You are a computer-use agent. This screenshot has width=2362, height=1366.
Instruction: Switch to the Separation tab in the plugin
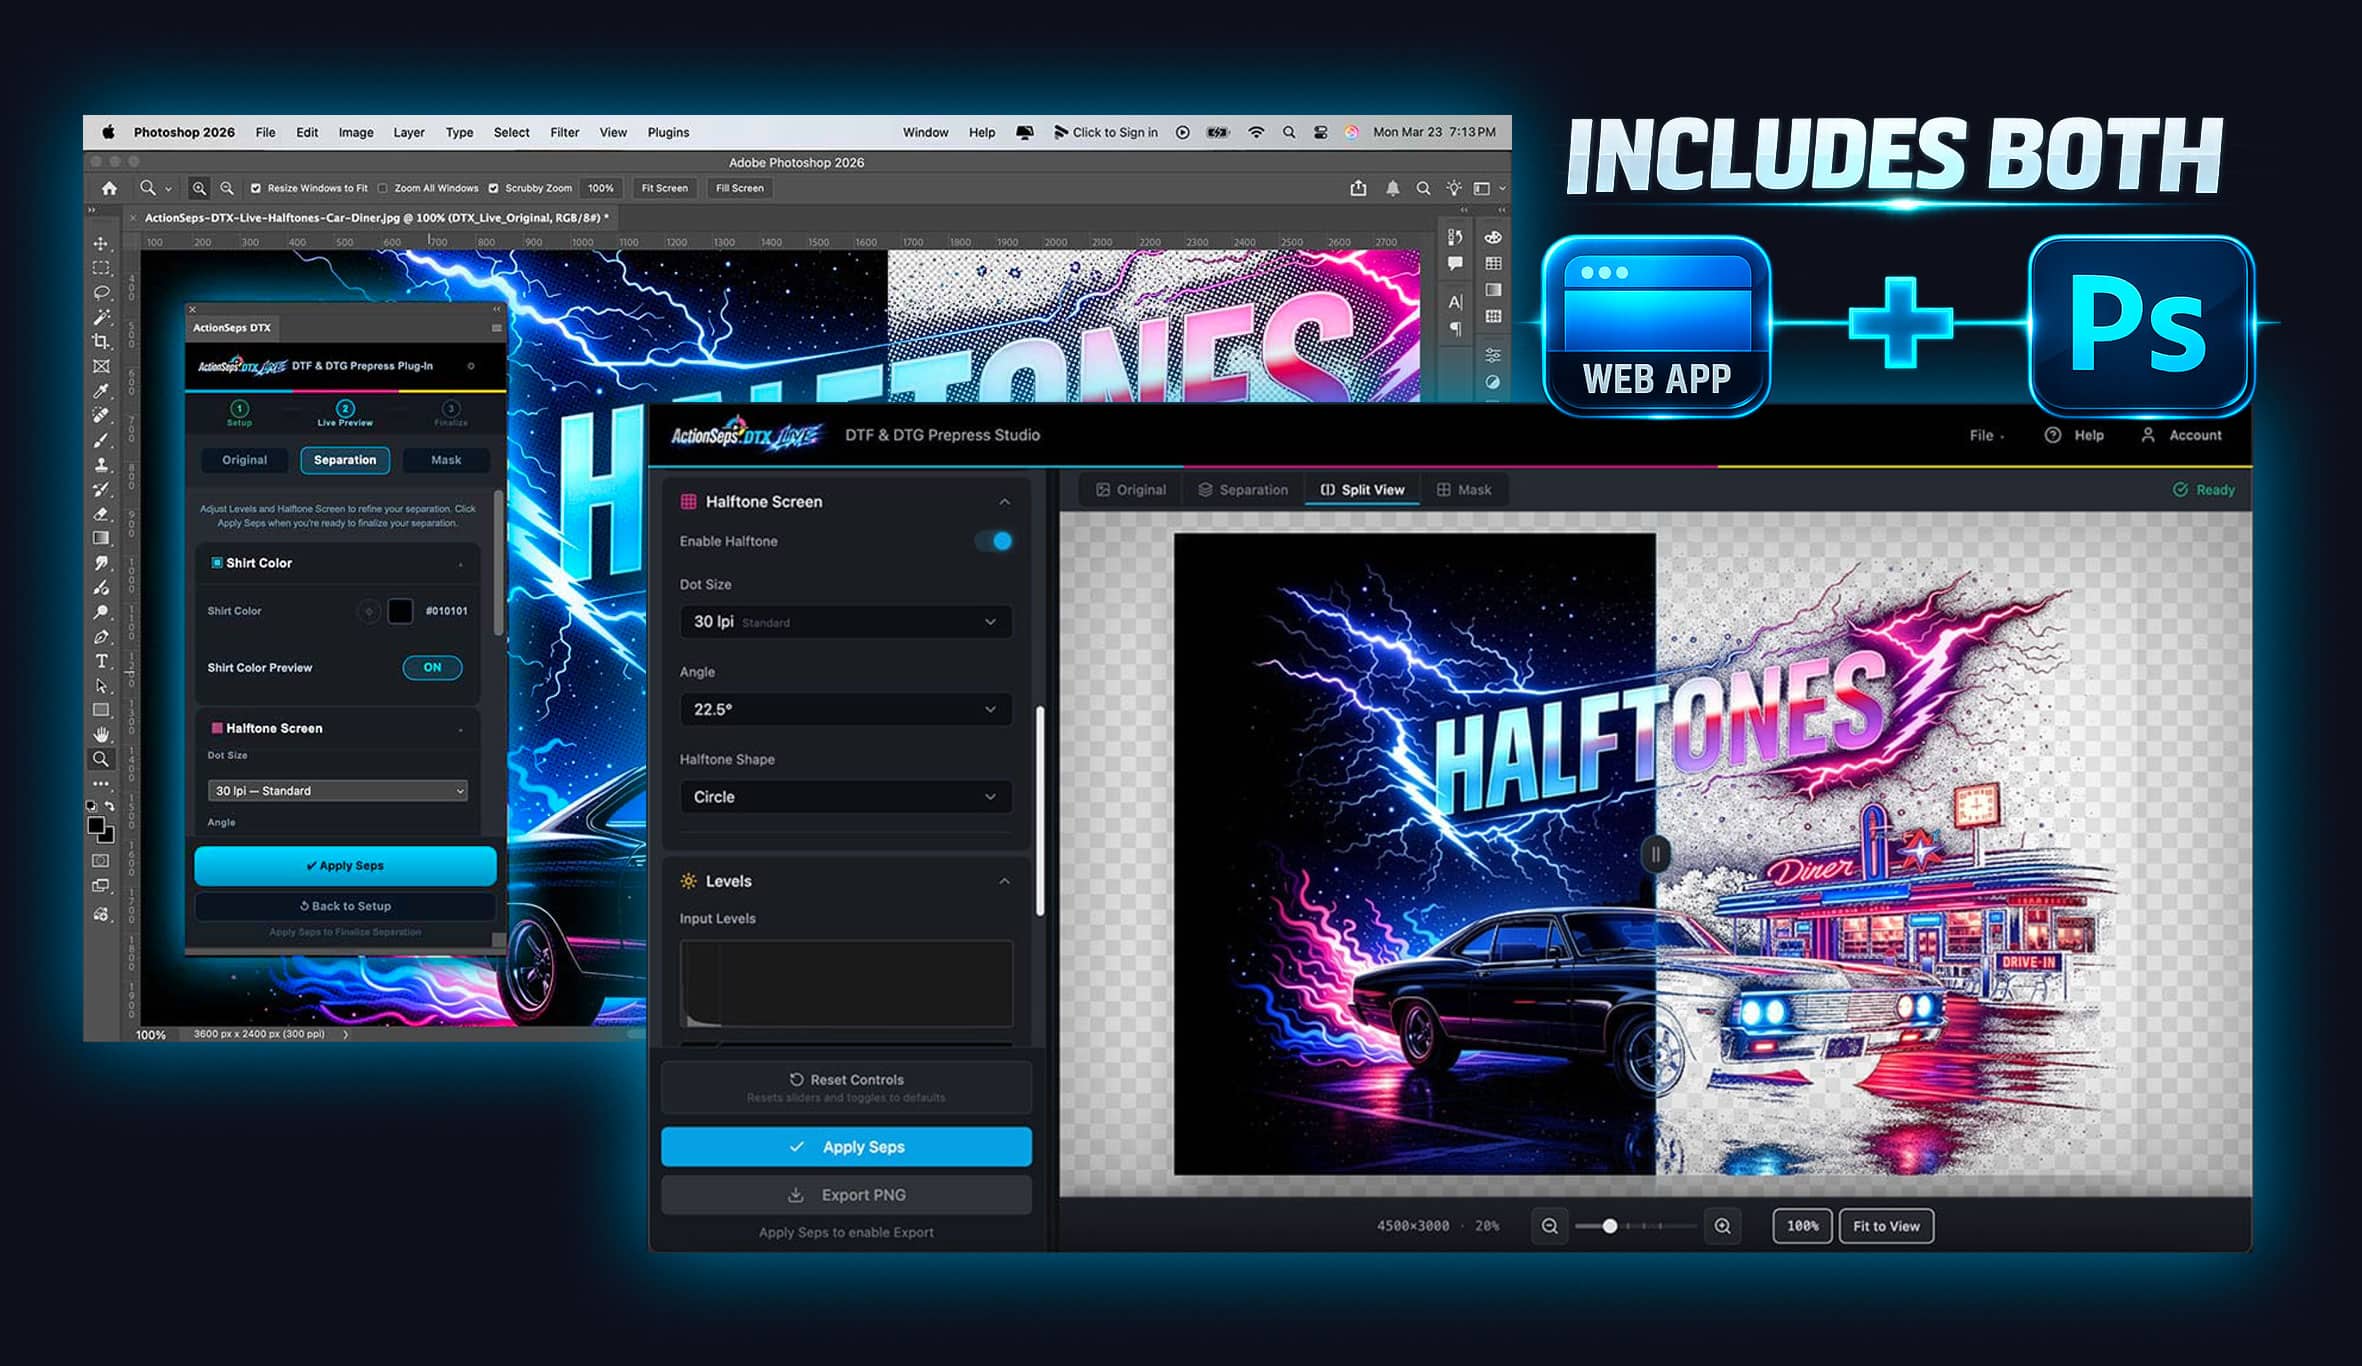click(344, 460)
